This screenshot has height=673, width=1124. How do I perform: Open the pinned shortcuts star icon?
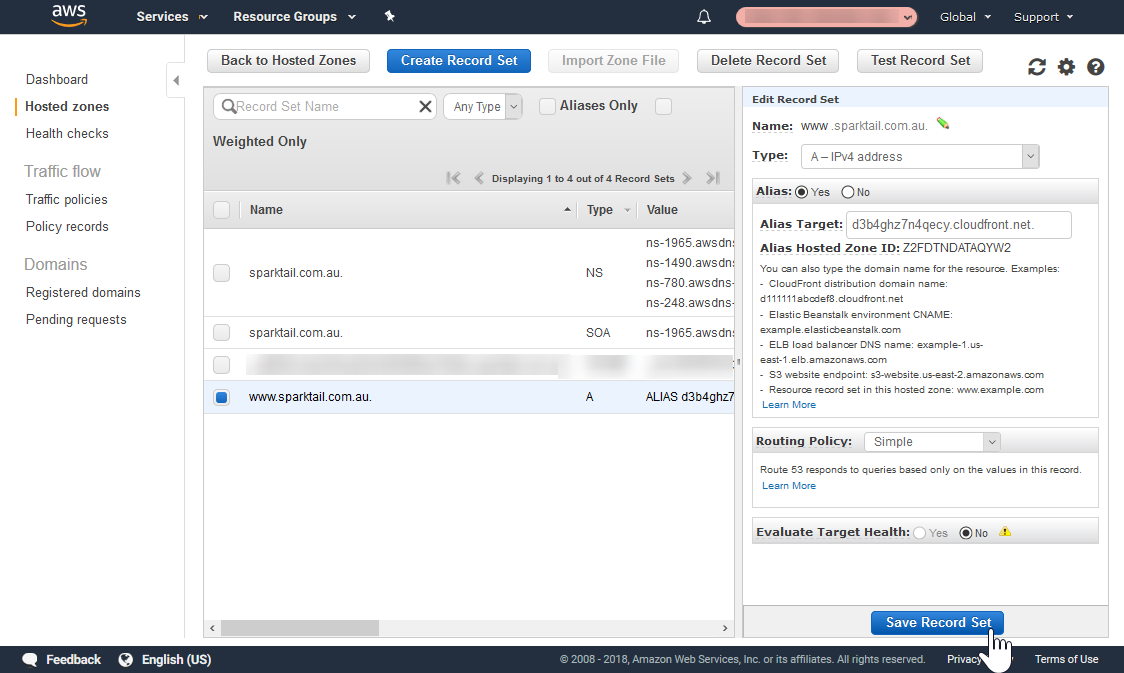[389, 16]
